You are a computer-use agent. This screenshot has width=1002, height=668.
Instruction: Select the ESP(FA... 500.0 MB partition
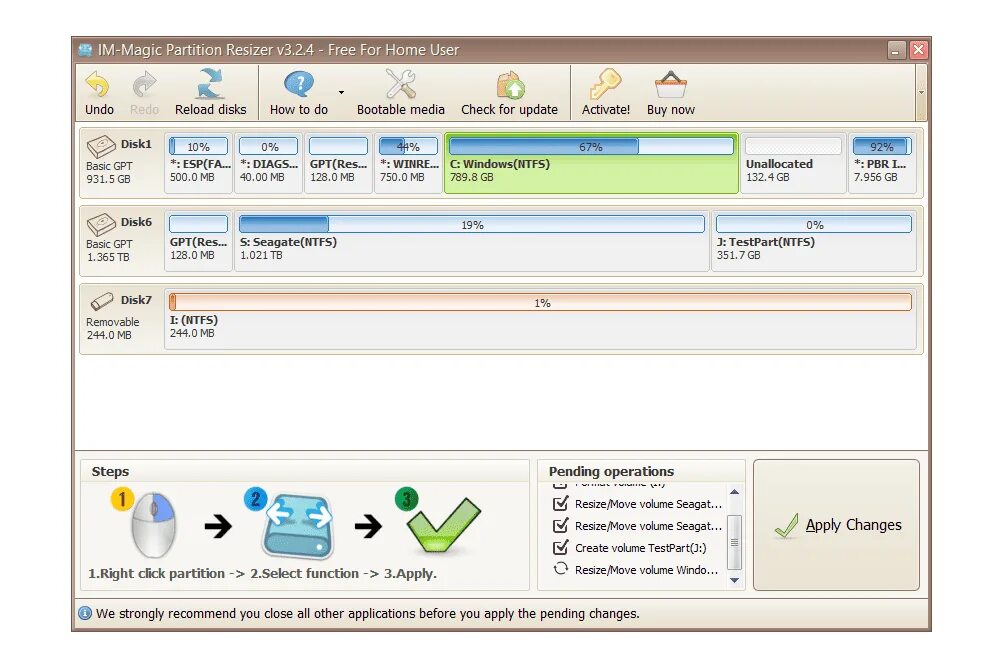[198, 163]
